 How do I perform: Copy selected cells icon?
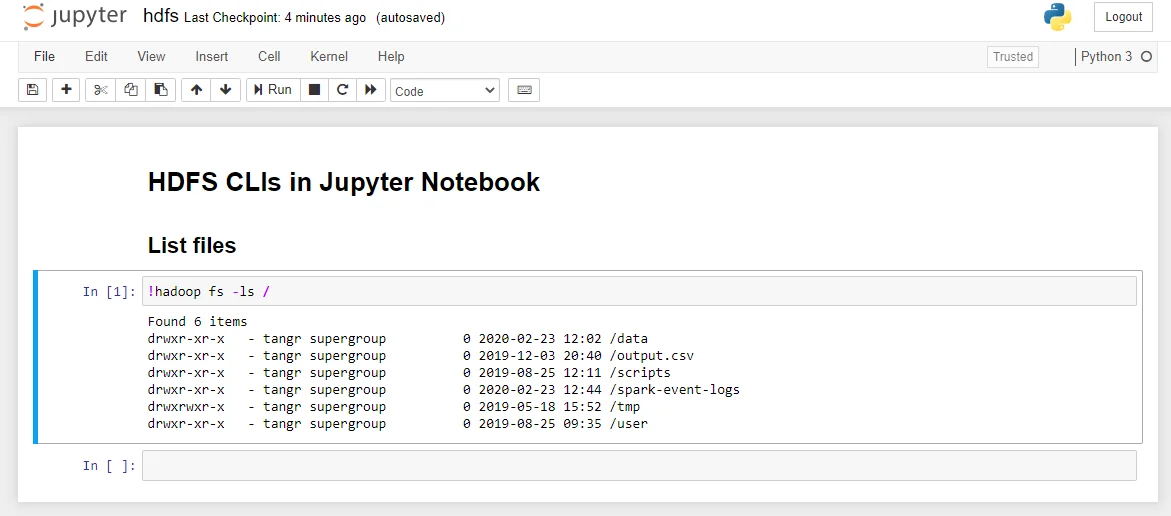tap(131, 90)
